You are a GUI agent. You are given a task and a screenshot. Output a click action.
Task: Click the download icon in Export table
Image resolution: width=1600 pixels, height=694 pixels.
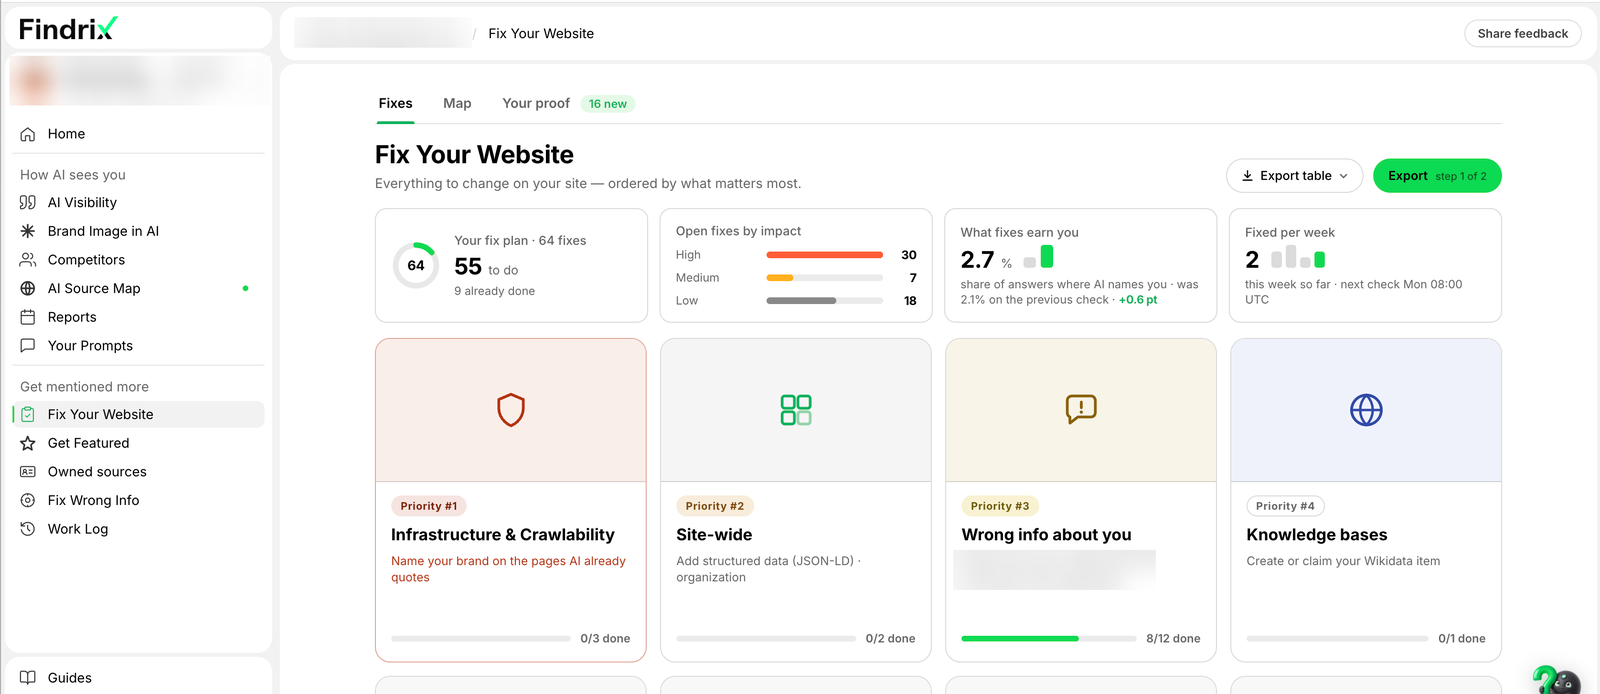1247,176
